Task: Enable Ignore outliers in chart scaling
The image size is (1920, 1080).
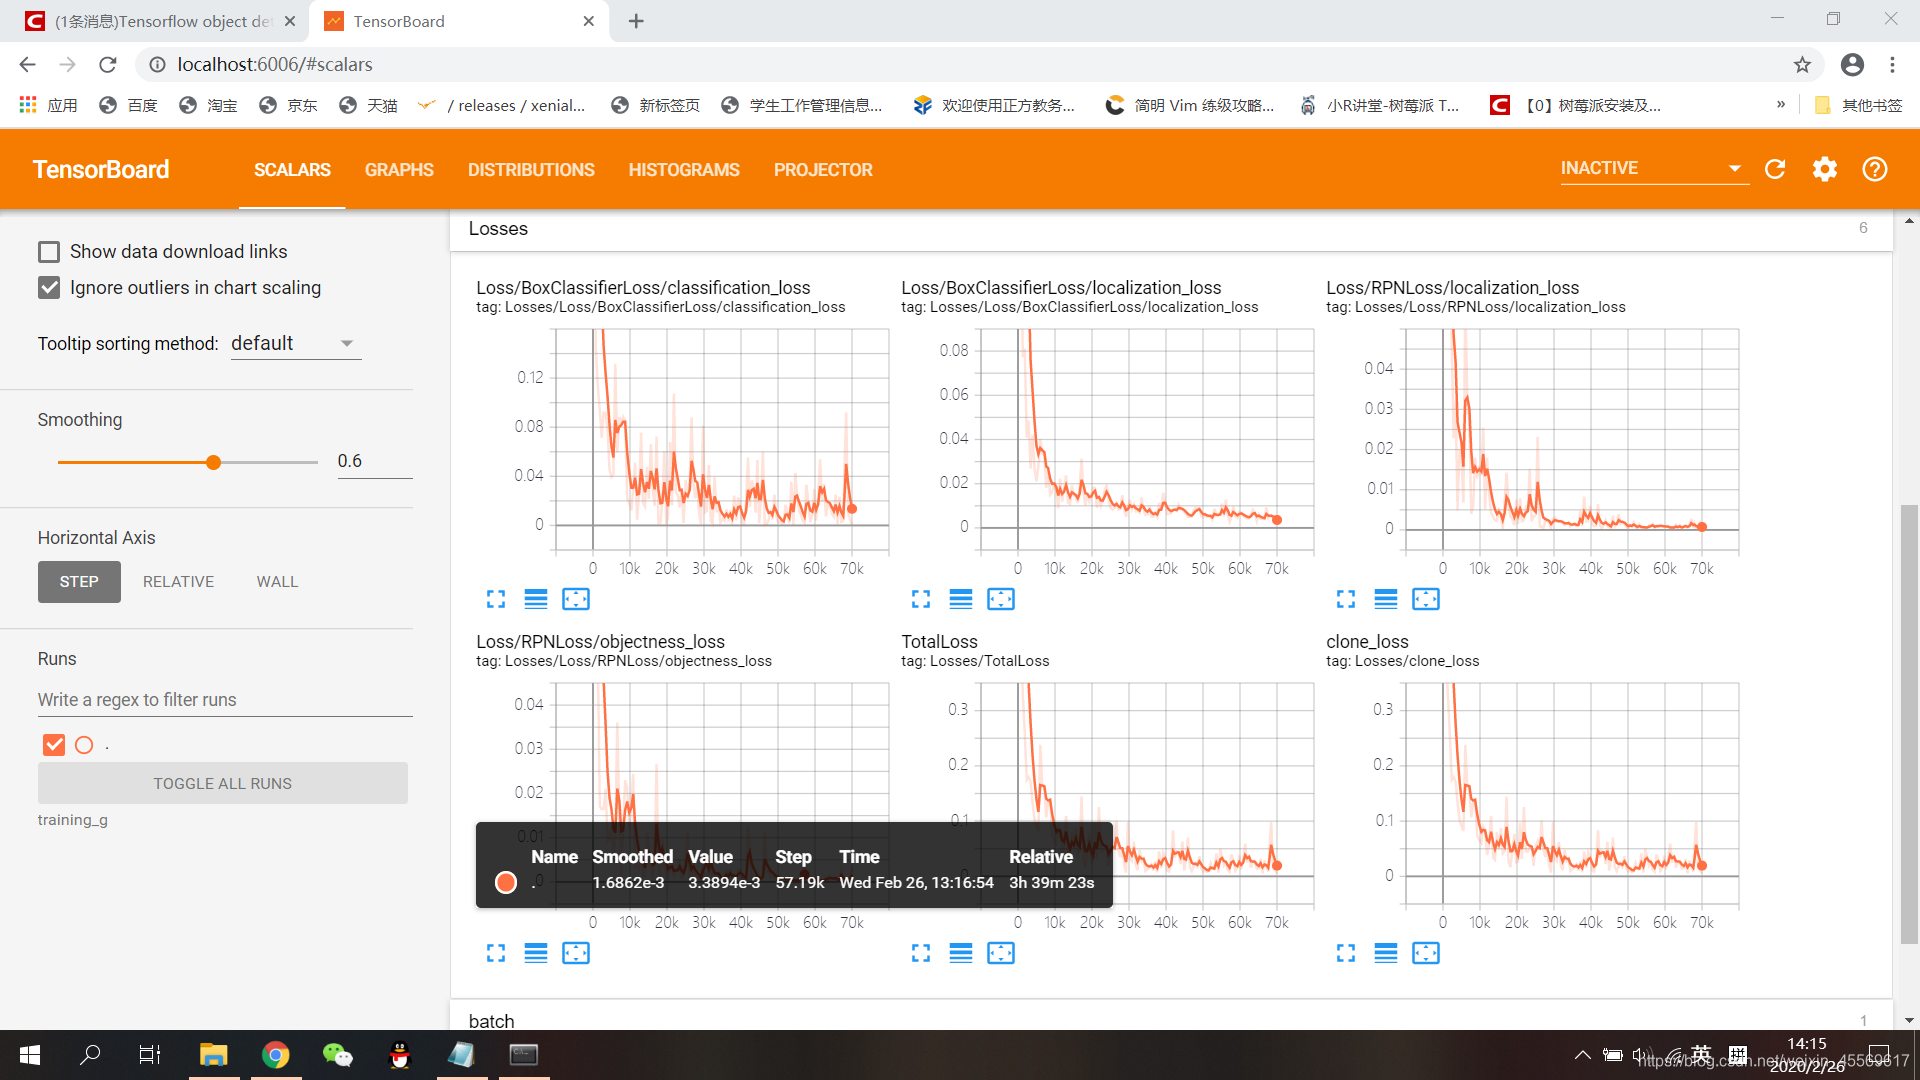Action: (x=49, y=287)
